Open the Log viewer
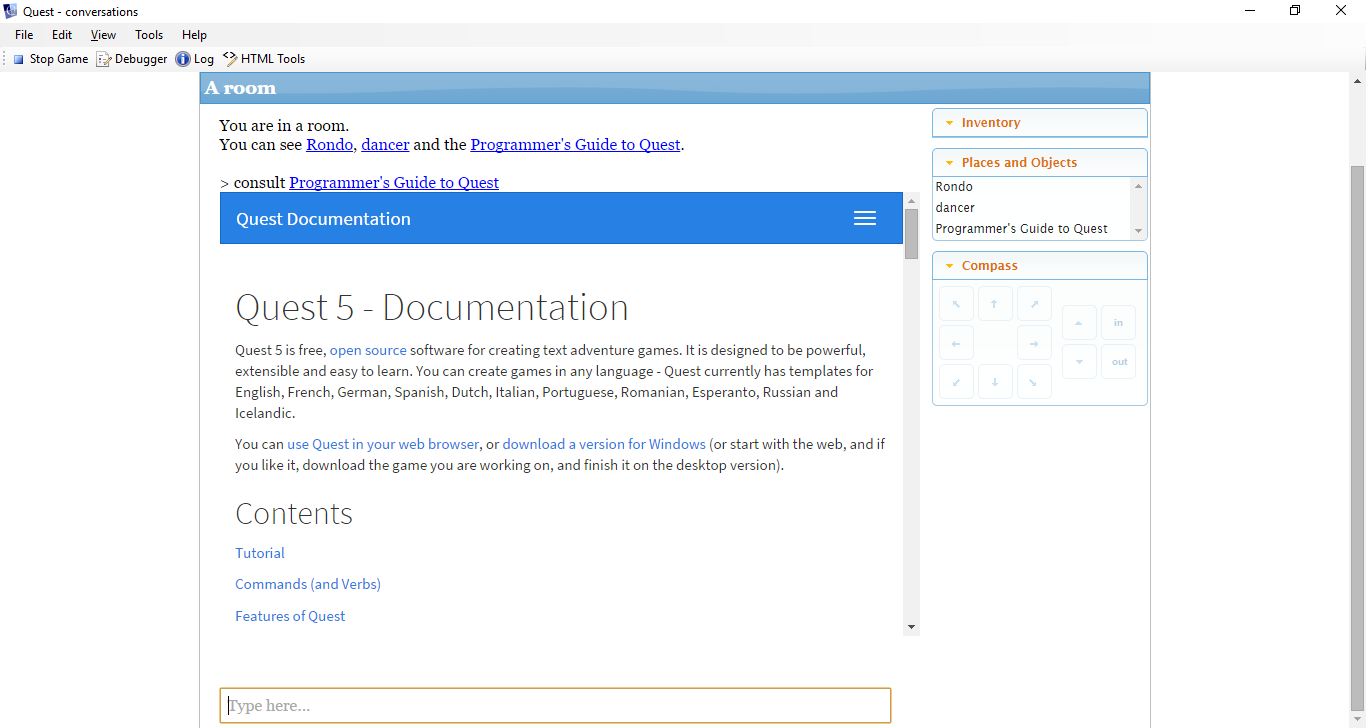The width and height of the screenshot is (1366, 728). (x=195, y=59)
